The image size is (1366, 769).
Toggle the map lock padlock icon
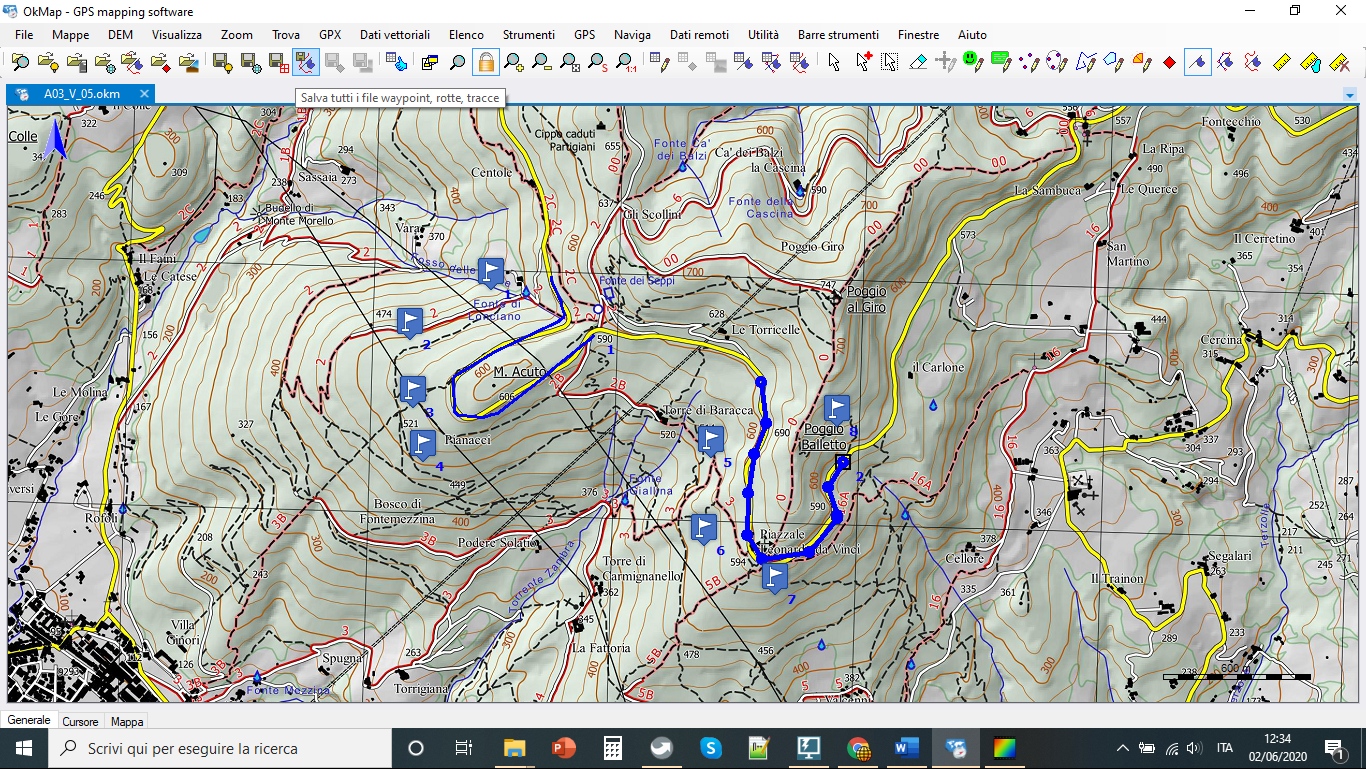coord(486,63)
